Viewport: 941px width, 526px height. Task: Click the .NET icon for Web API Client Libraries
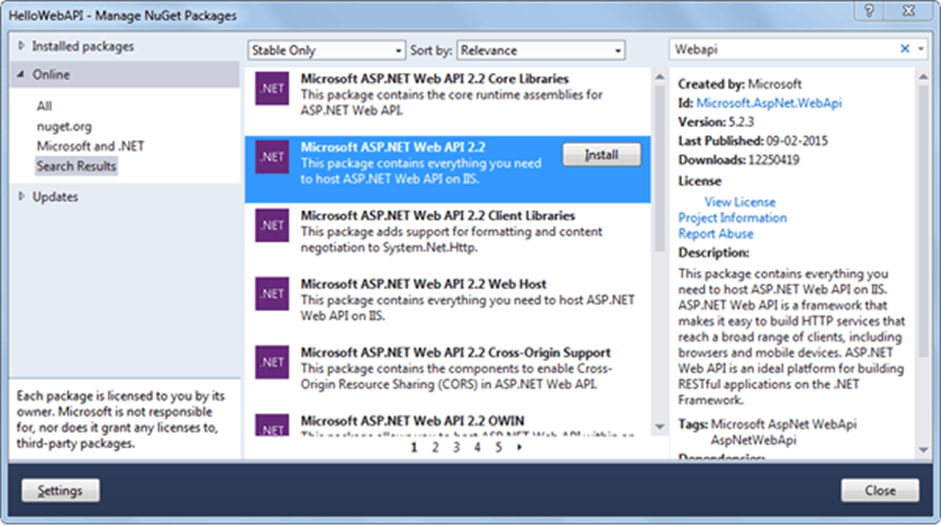[x=272, y=225]
